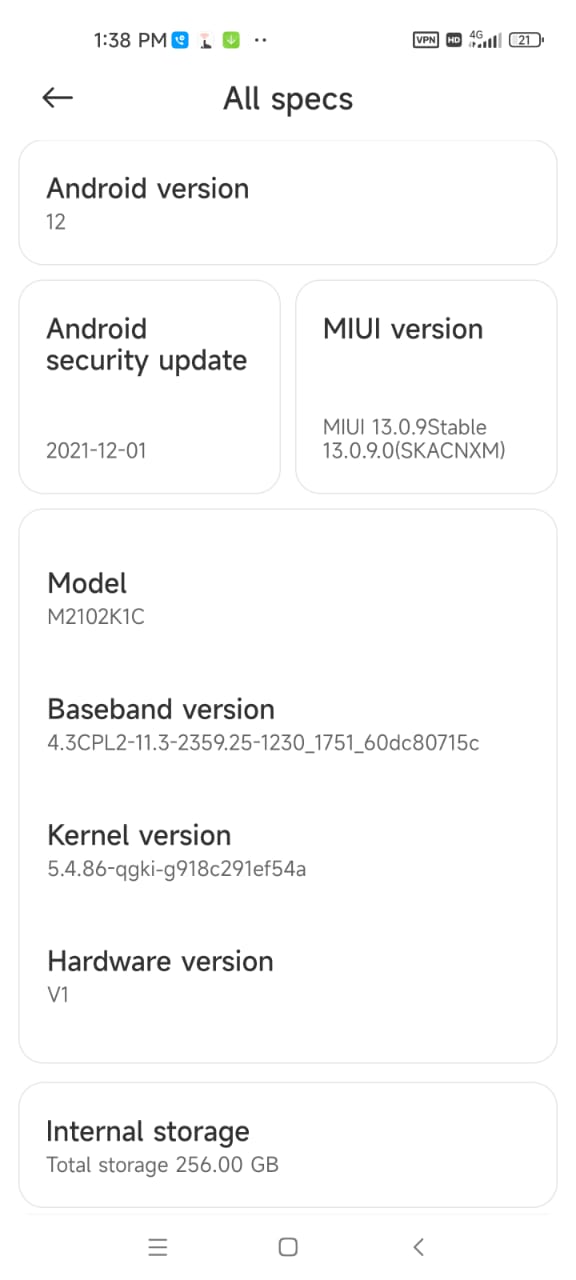576x1280 pixels.
Task: Open the recent apps menu navigation icon
Action: 158,1246
